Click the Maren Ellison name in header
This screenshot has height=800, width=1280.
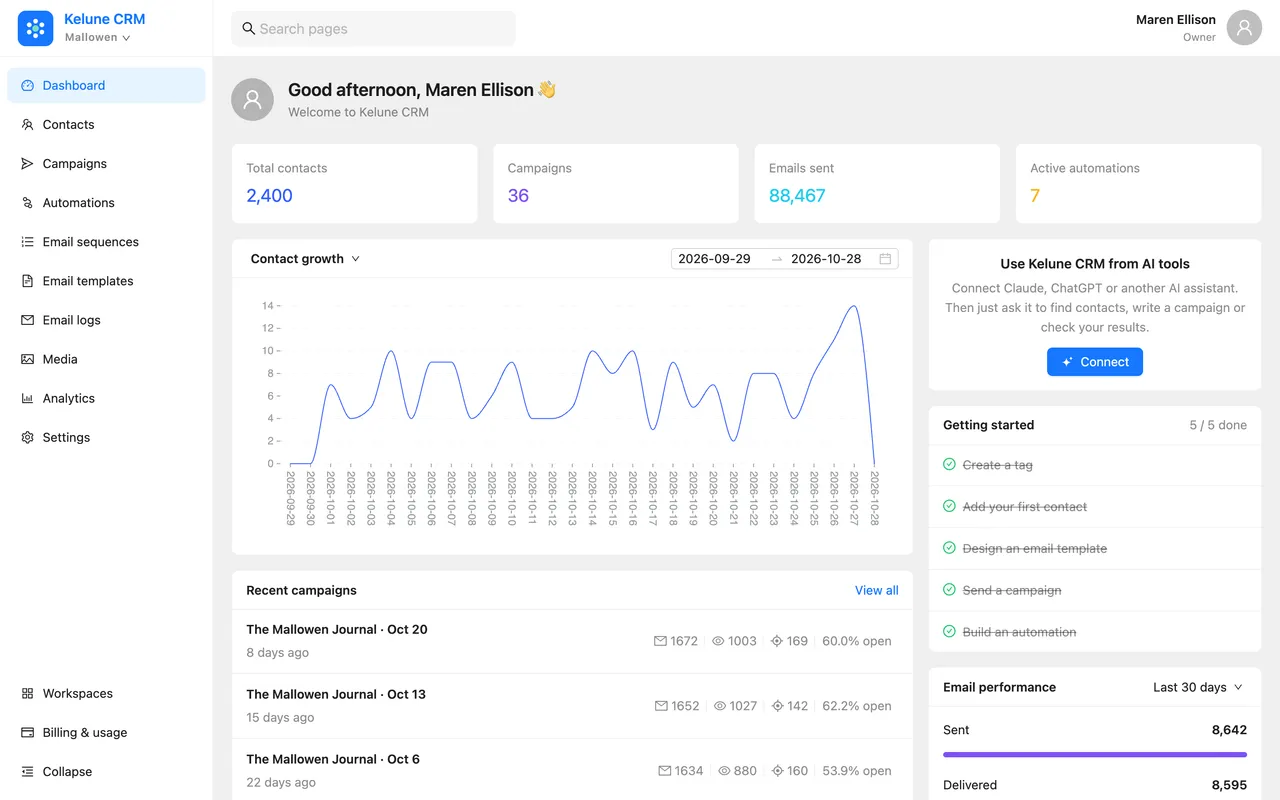[1176, 20]
